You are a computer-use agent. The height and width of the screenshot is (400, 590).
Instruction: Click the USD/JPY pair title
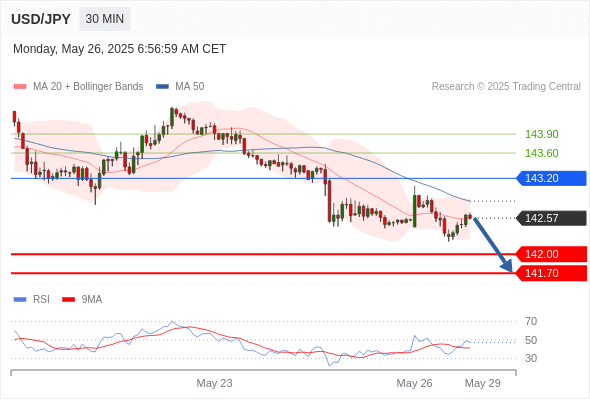tap(41, 19)
